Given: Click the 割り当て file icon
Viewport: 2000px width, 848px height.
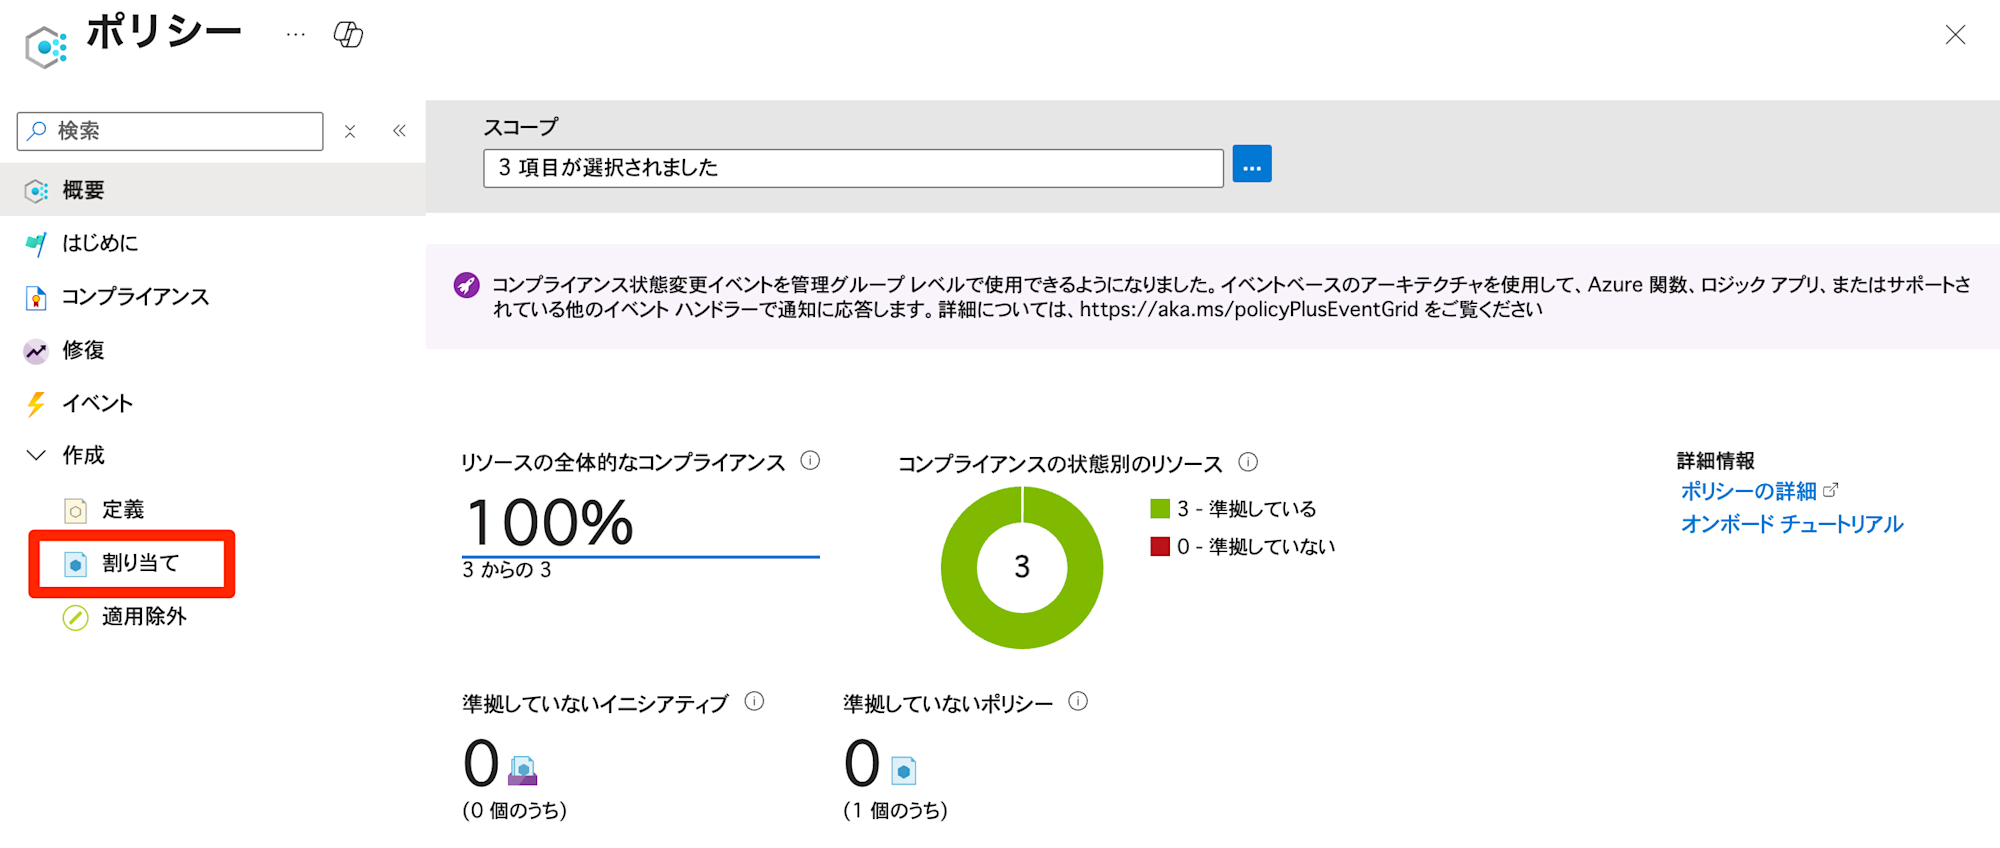Looking at the screenshot, I should (x=75, y=564).
